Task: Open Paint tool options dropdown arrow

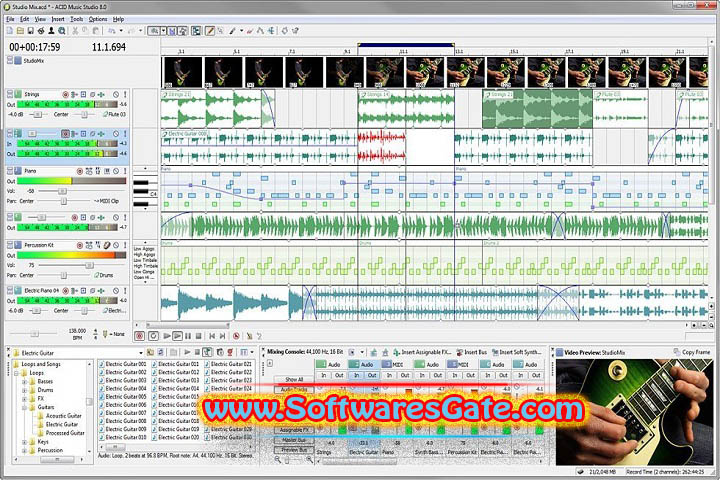Action: point(242,31)
